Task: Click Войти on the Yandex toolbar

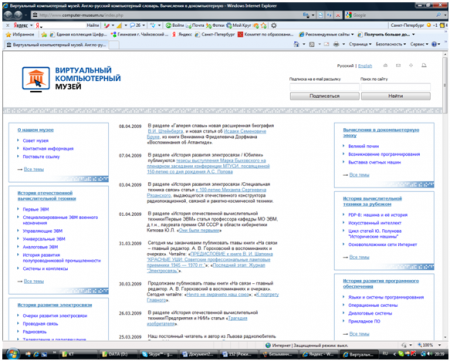Action: [x=175, y=25]
